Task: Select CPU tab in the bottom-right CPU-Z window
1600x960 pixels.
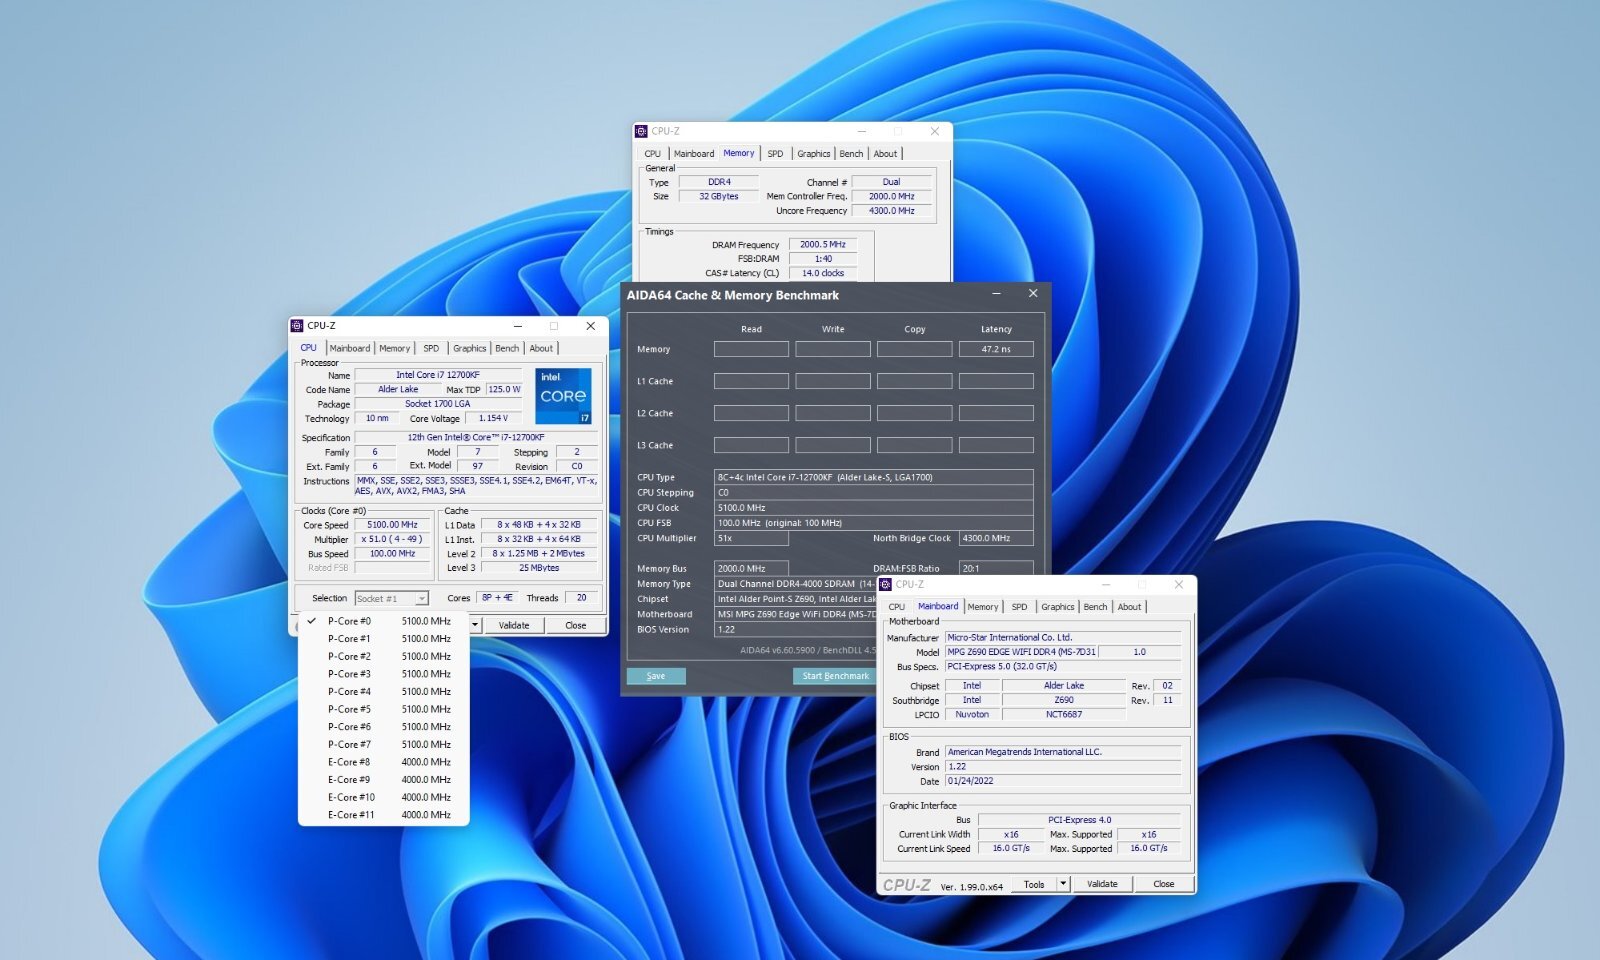Action: pyautogui.click(x=897, y=607)
